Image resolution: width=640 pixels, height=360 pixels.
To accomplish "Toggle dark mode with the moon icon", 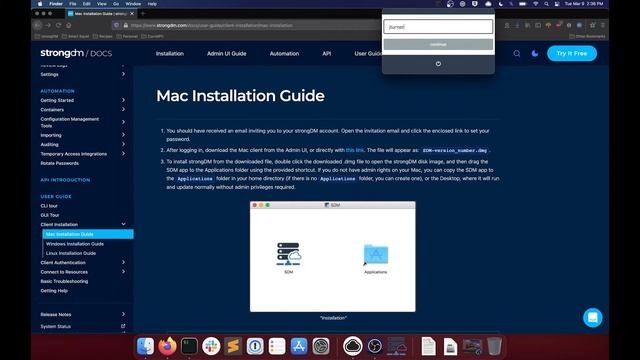I will pyautogui.click(x=535, y=53).
